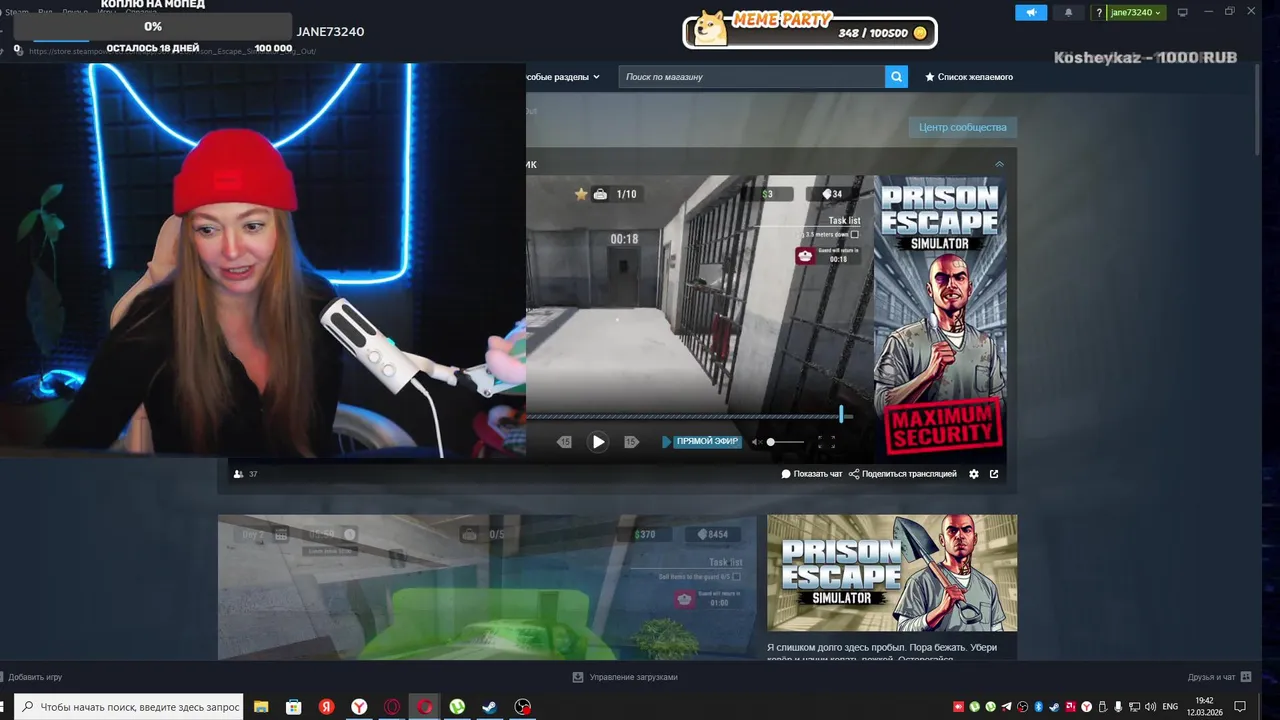Open broadcast settings gear

coord(974,474)
